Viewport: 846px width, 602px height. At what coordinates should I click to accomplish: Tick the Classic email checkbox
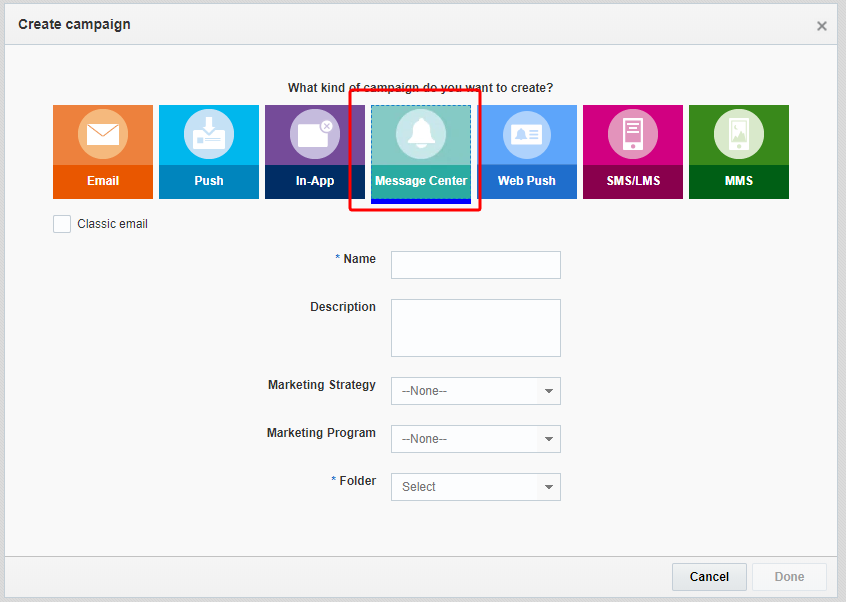point(62,224)
